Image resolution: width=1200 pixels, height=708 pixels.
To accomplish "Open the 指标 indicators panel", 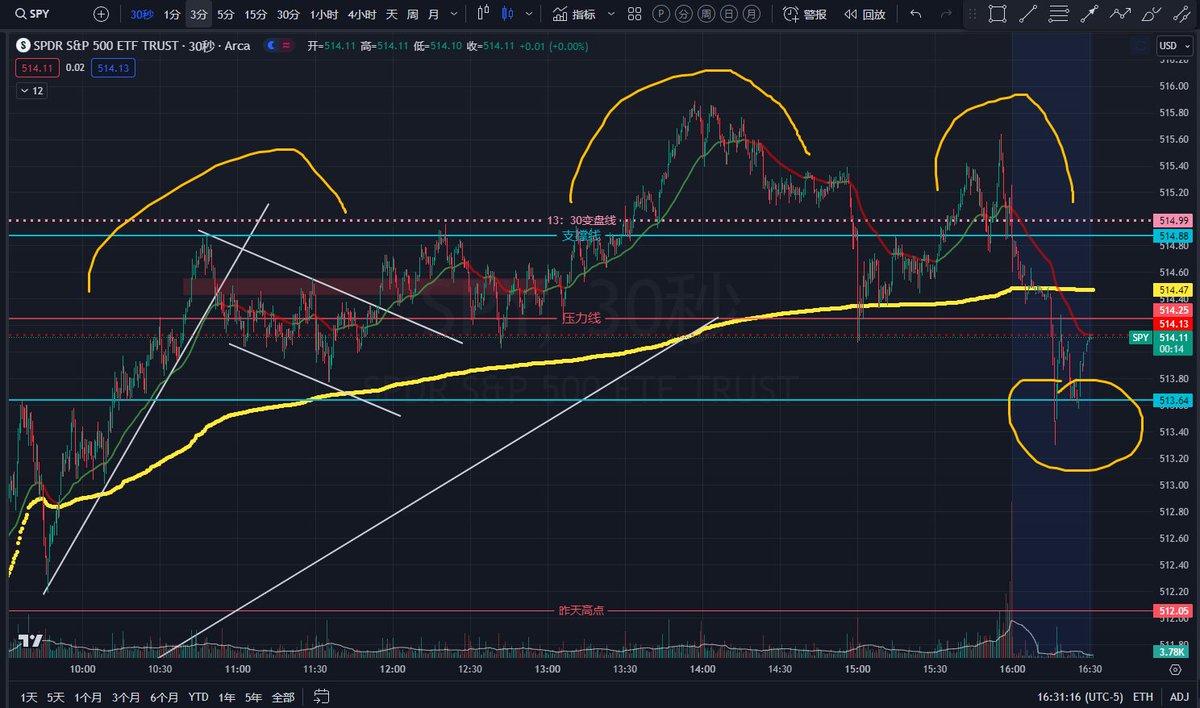I will pos(574,14).
